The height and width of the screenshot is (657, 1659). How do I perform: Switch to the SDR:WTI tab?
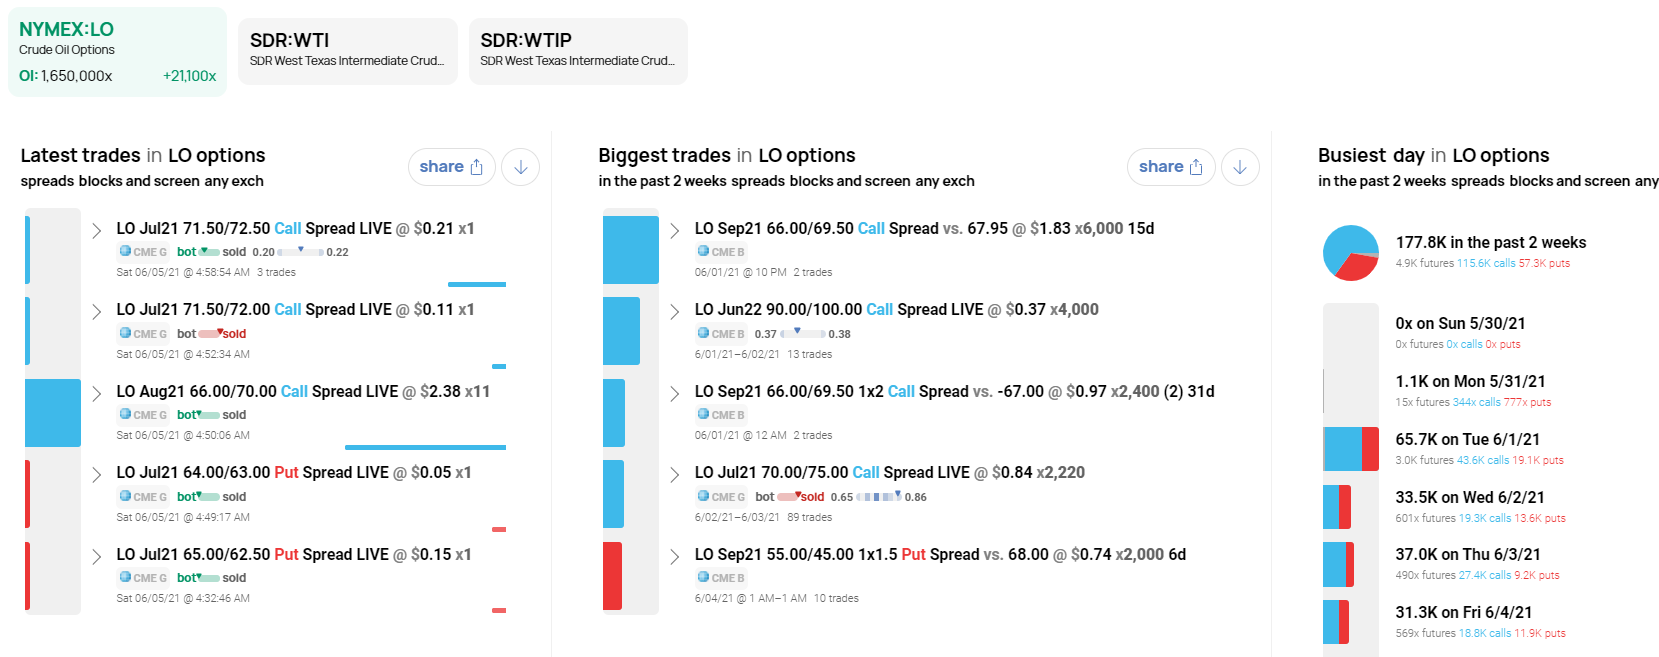point(348,51)
